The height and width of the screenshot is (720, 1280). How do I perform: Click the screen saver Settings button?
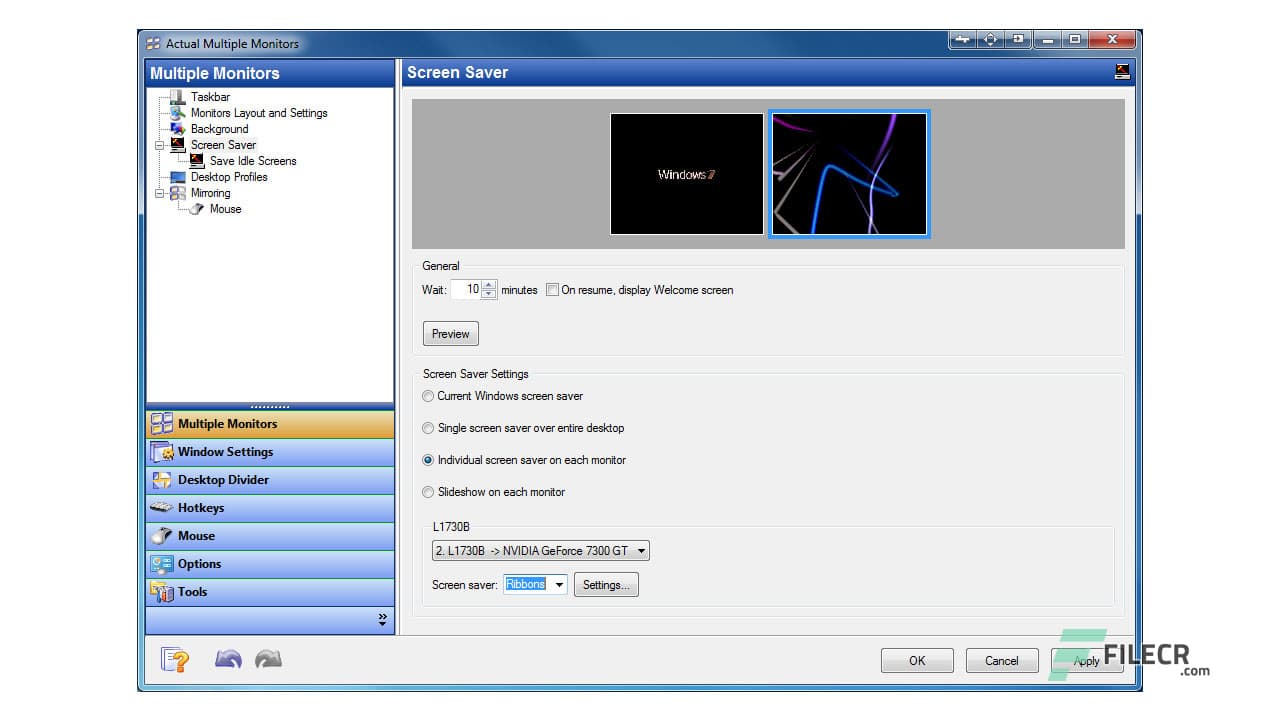coord(606,585)
